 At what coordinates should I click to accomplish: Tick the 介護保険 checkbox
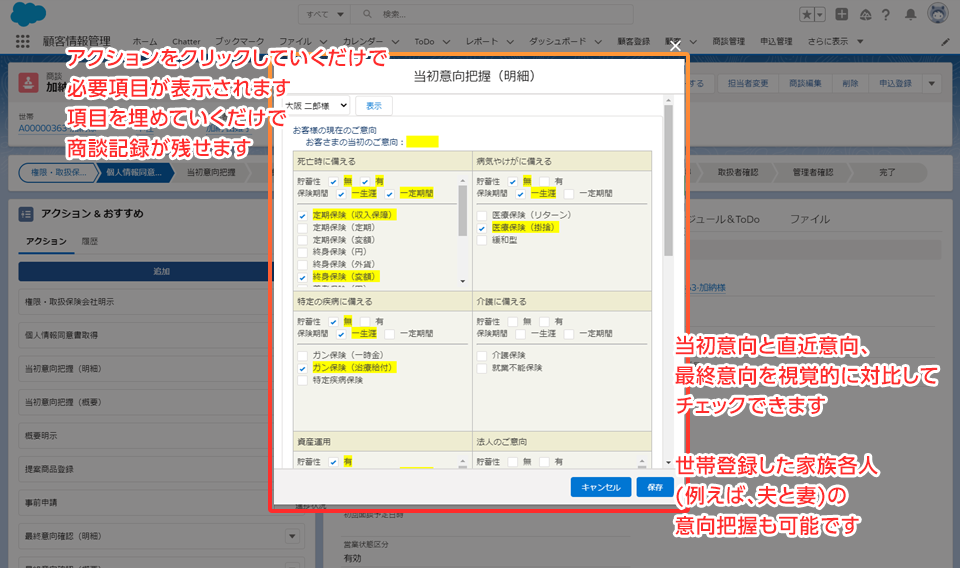[x=482, y=355]
